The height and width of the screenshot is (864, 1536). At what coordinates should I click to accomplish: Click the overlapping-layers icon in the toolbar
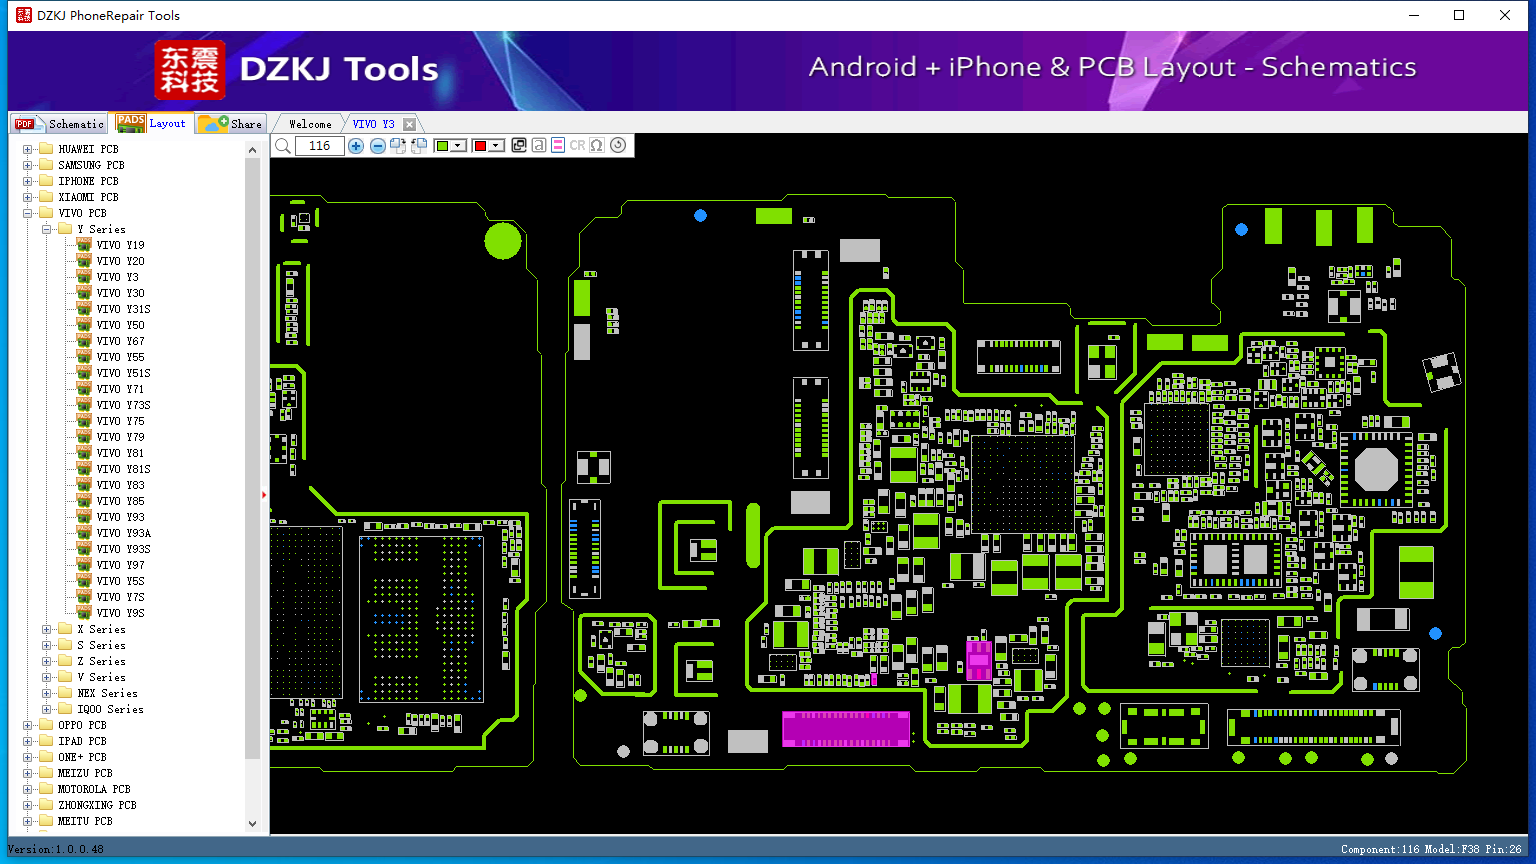[x=519, y=146]
